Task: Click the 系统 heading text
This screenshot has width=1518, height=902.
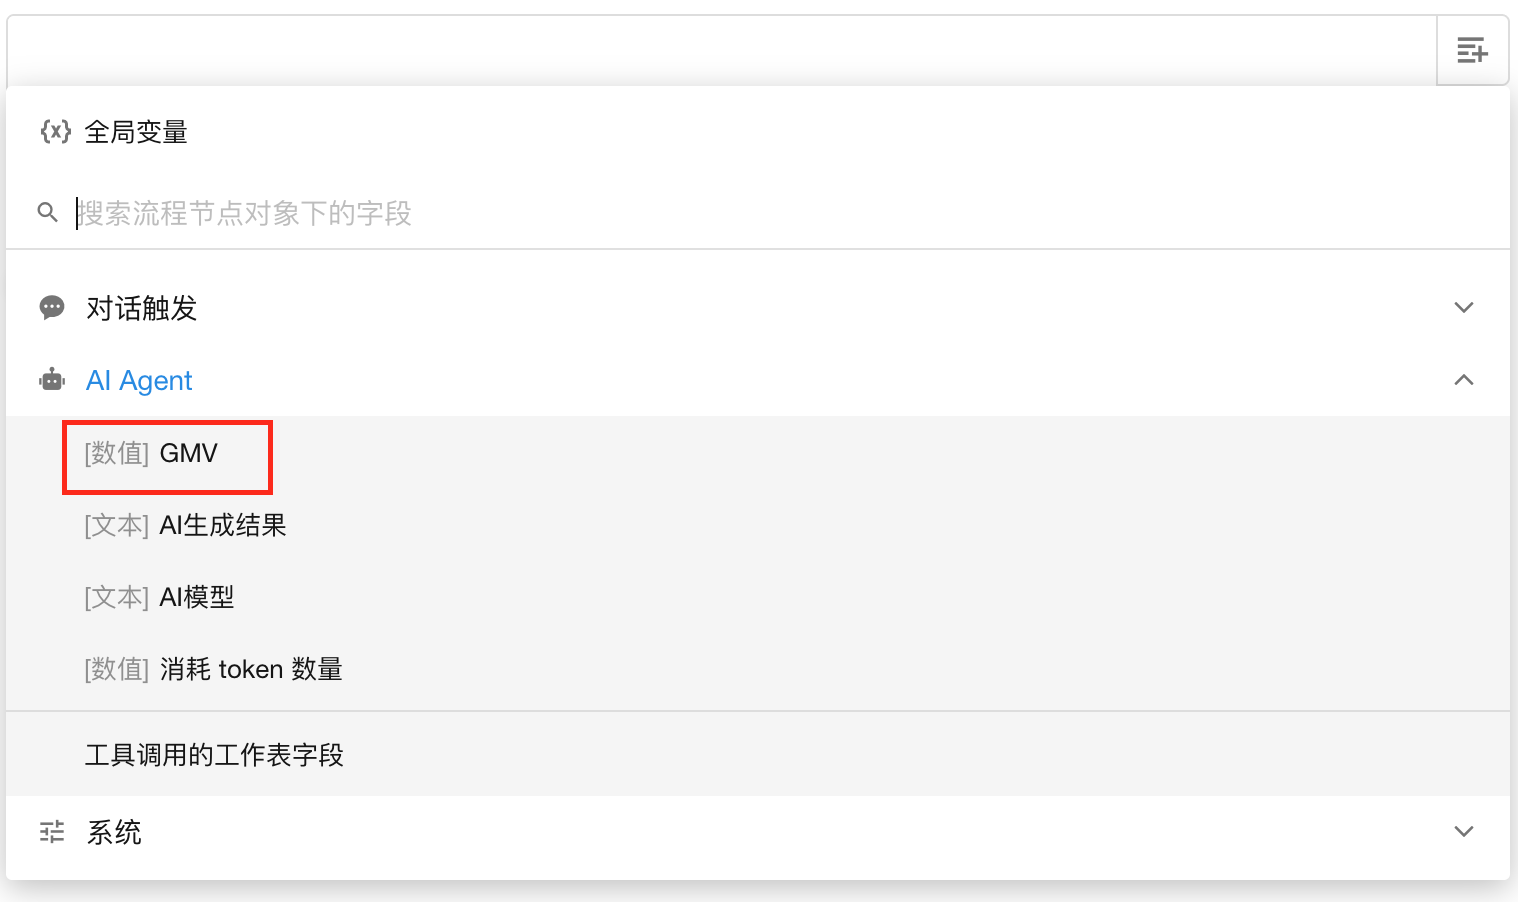Action: pyautogui.click(x=114, y=832)
